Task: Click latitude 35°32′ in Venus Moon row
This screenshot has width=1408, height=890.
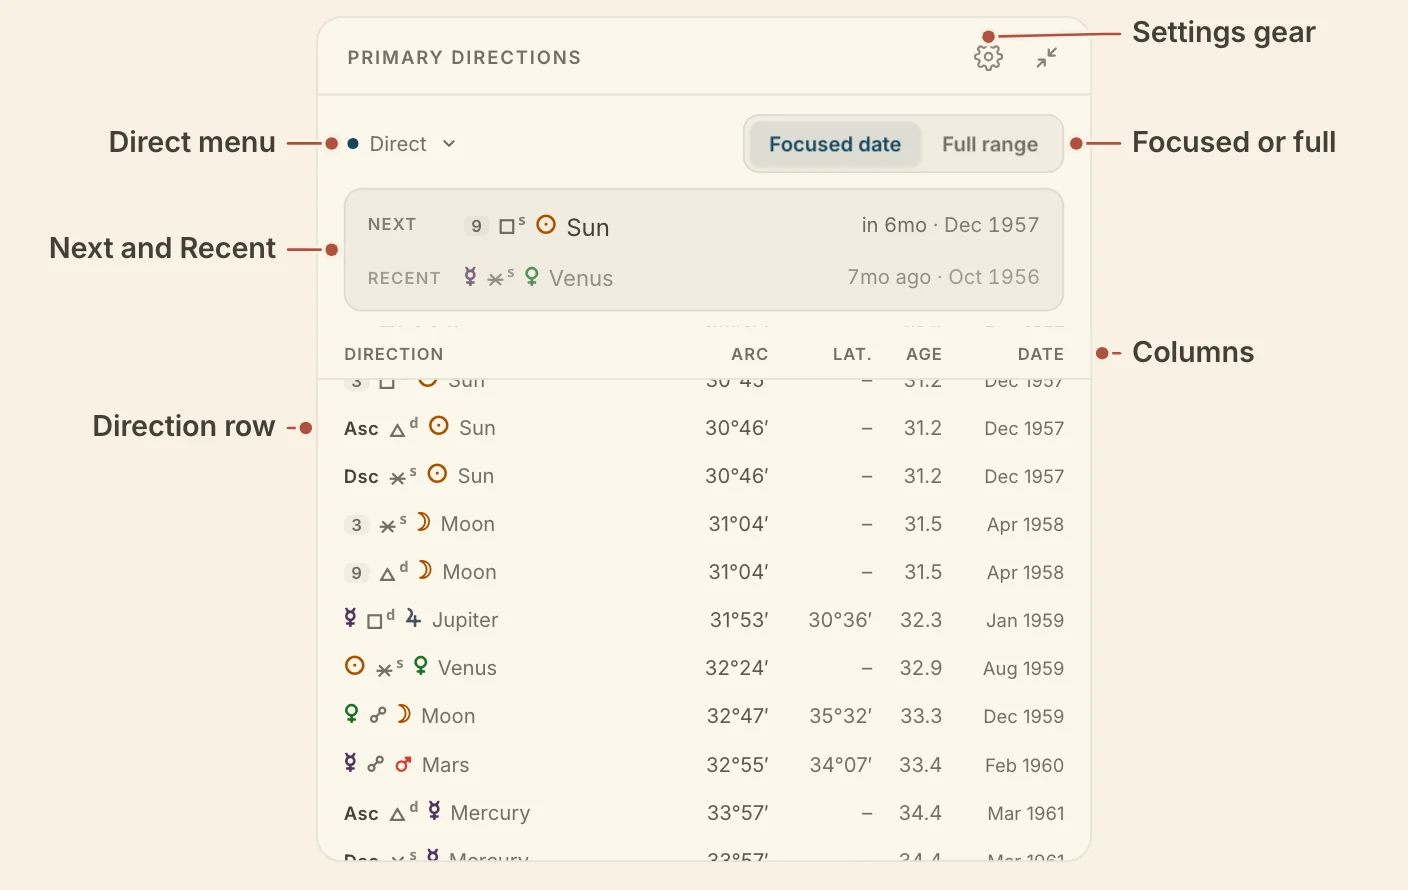Action: (840, 716)
